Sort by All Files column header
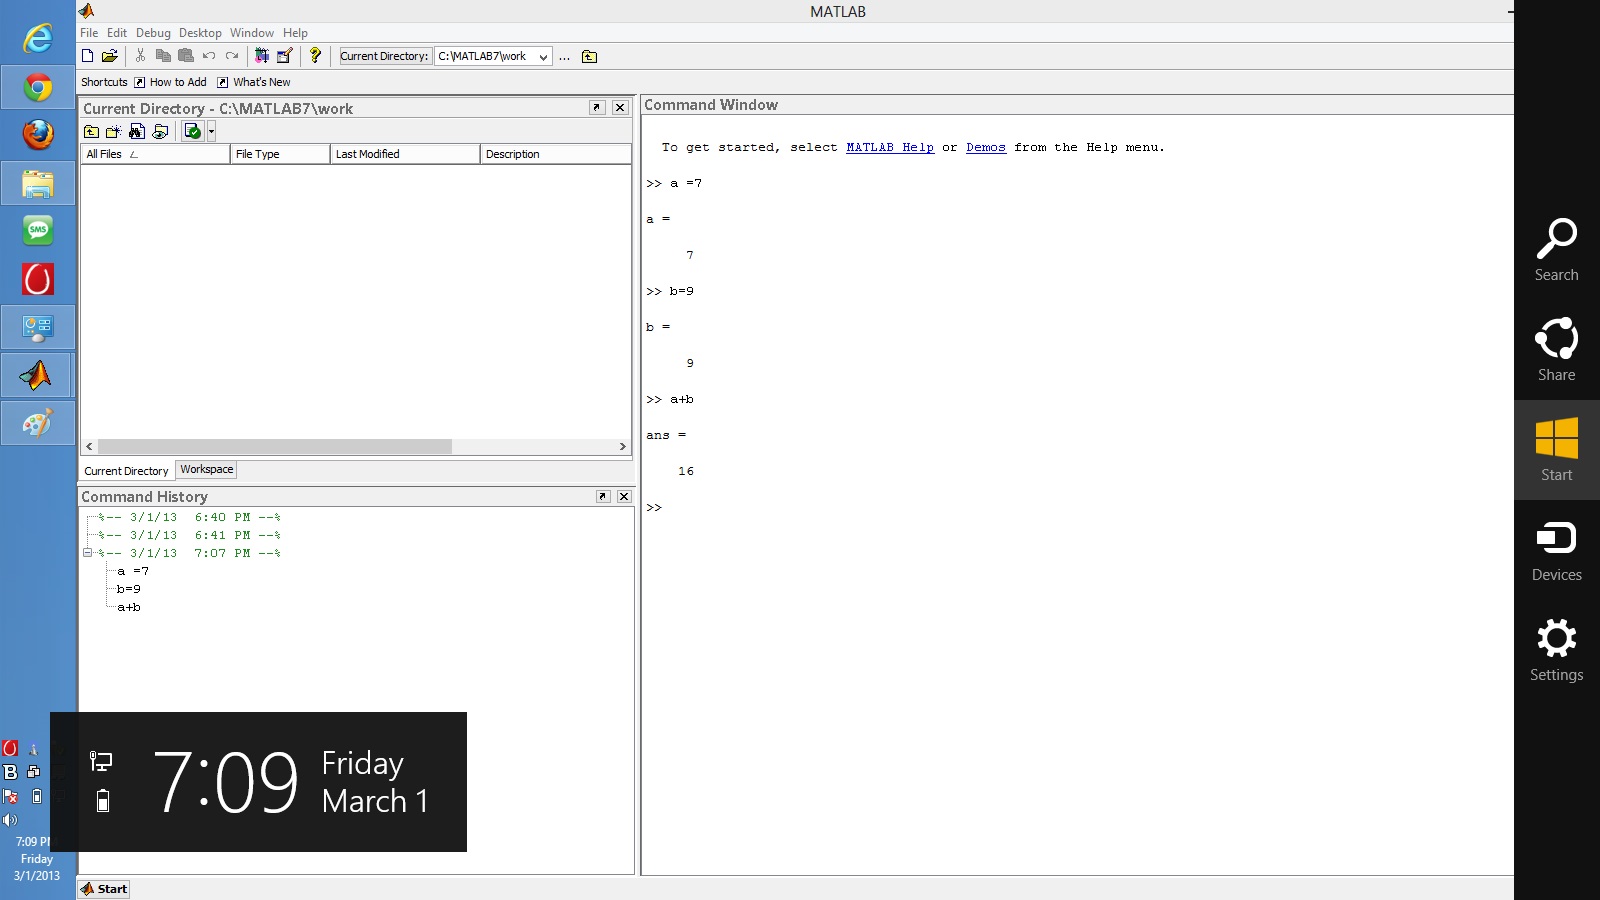Image resolution: width=1600 pixels, height=900 pixels. pos(155,154)
